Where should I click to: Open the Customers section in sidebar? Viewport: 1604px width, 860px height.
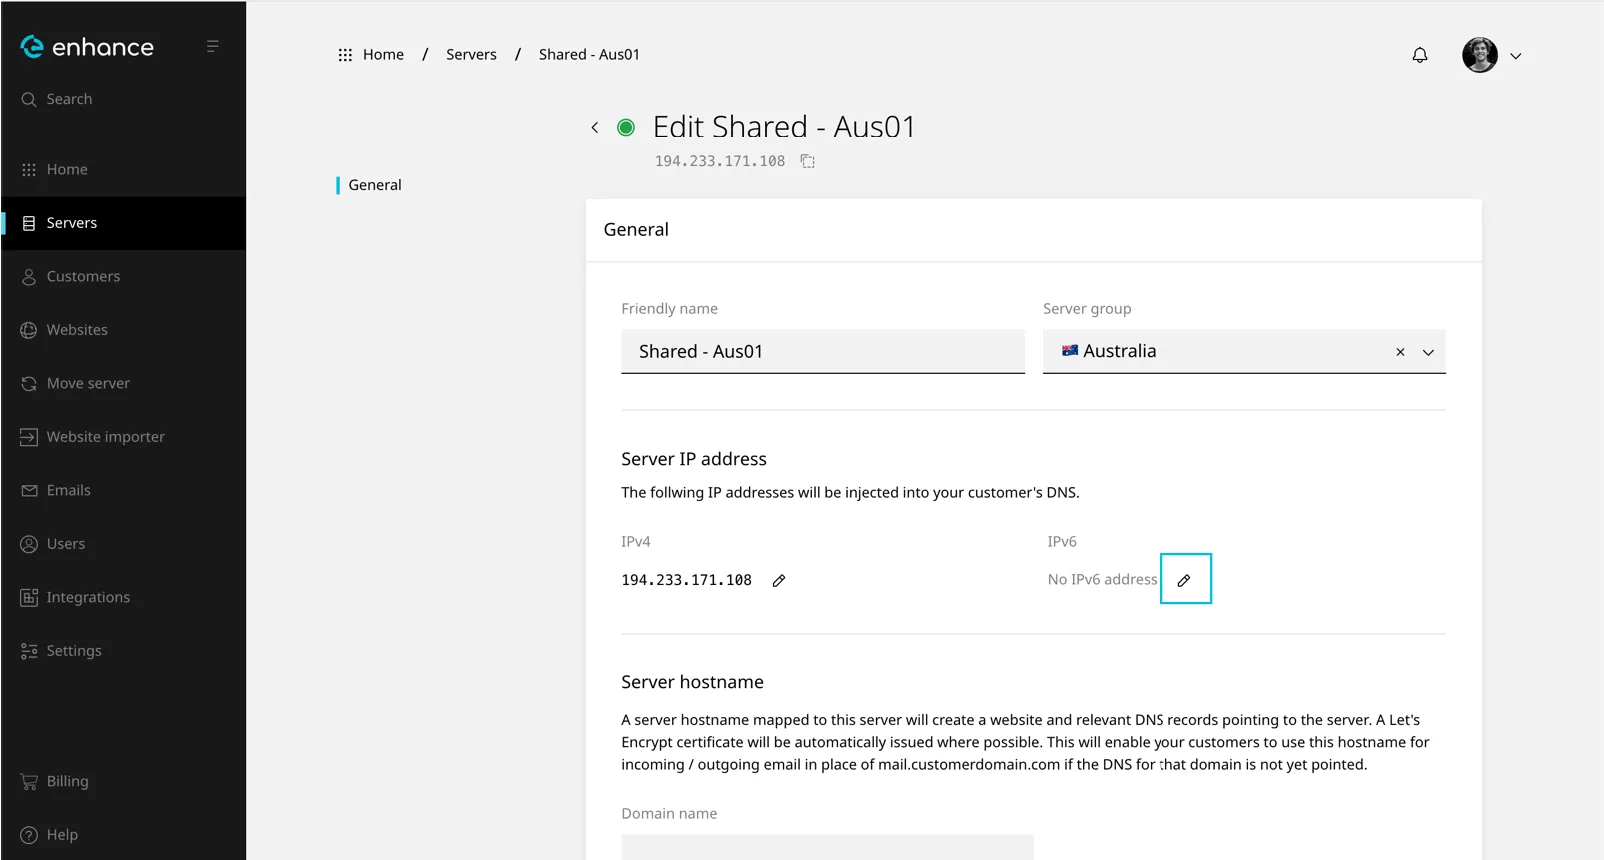83,276
